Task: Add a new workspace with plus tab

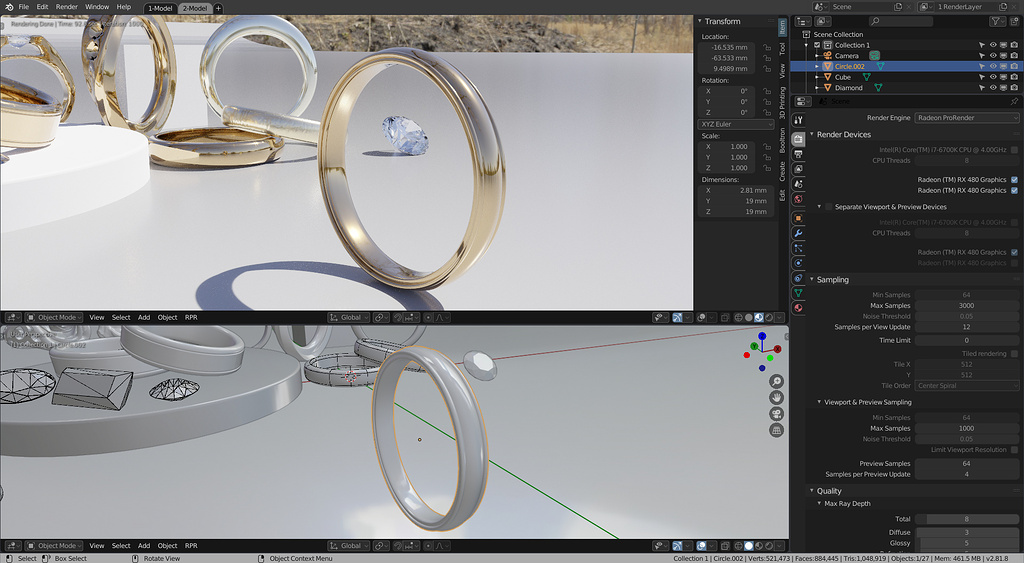Action: (218, 8)
